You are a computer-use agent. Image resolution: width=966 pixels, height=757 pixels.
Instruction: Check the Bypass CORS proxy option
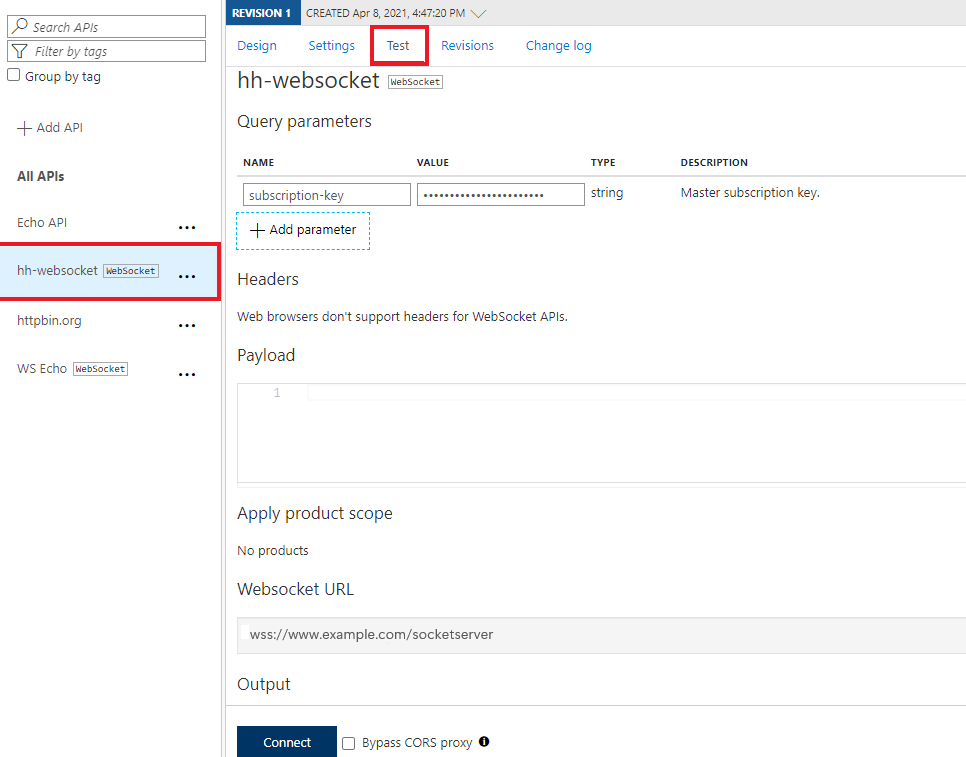(348, 742)
